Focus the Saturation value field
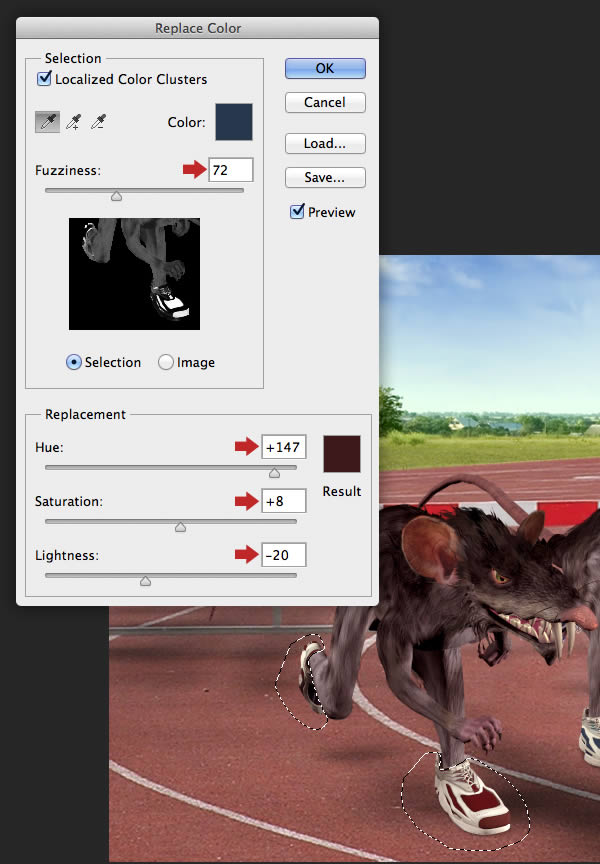600x864 pixels. click(x=284, y=501)
